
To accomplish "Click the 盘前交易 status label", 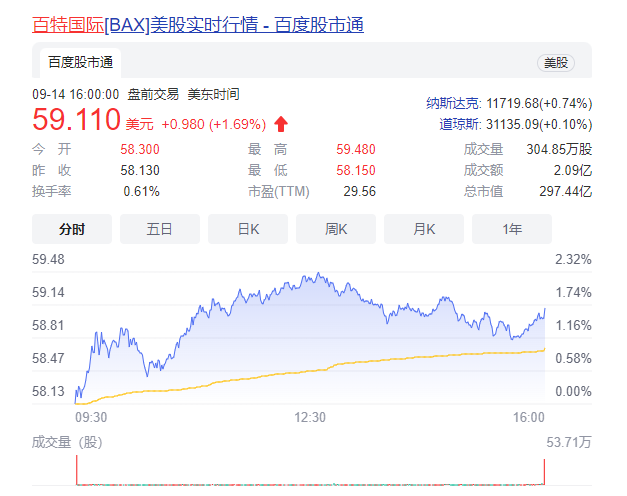I will pos(153,94).
